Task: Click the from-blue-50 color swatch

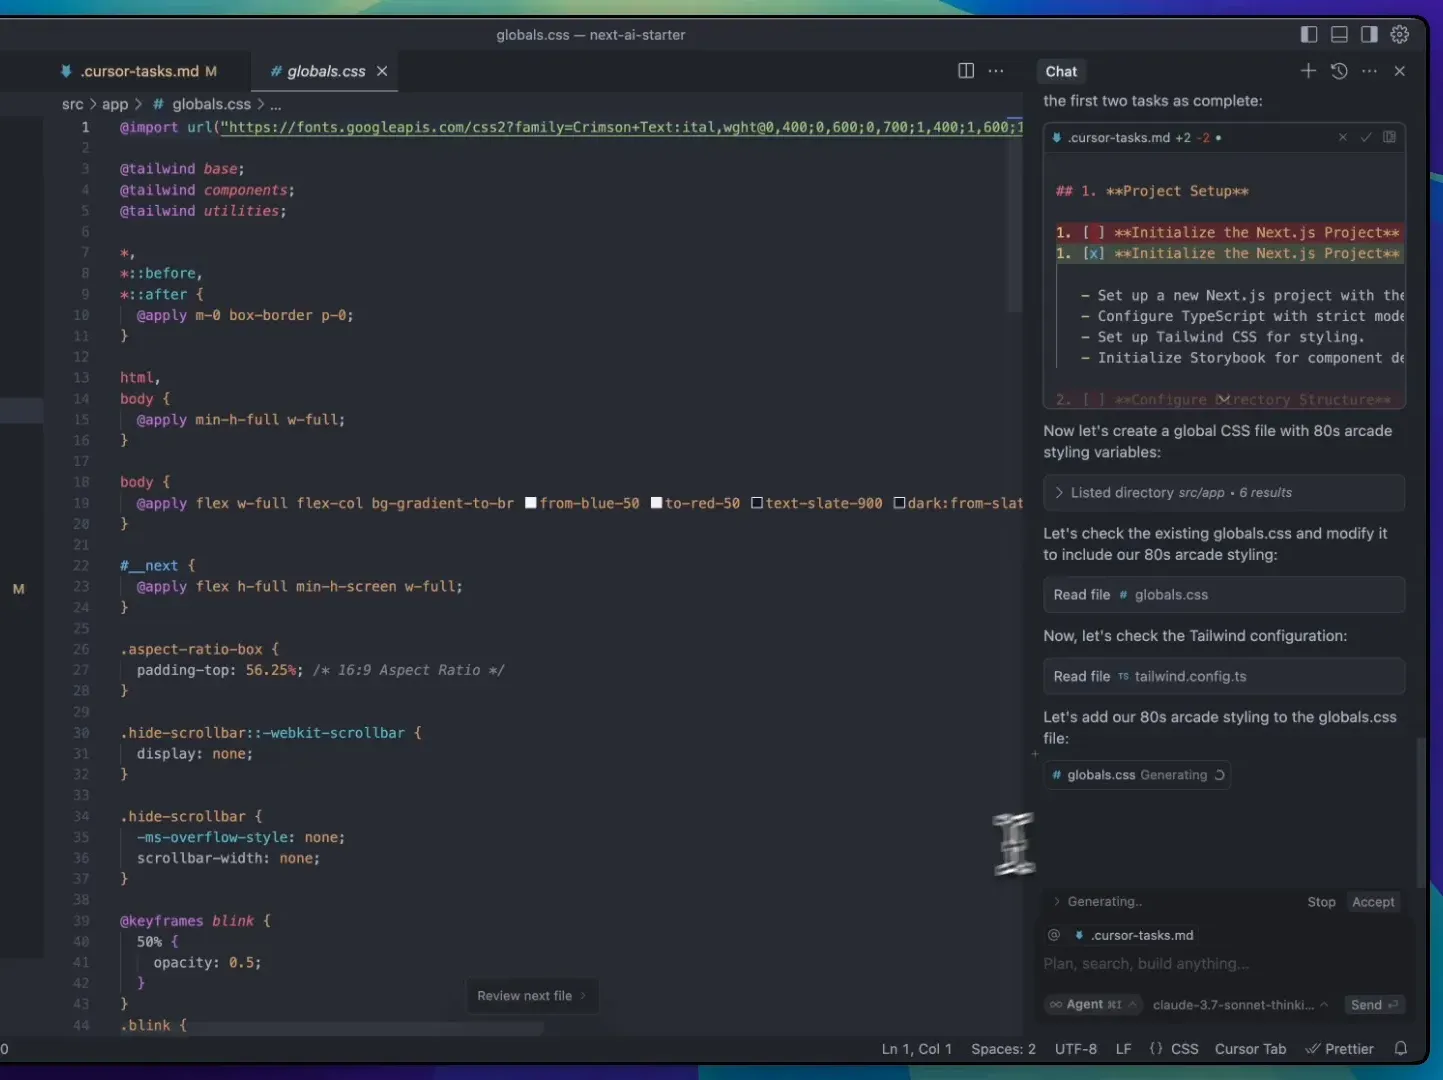Action: pos(531,502)
